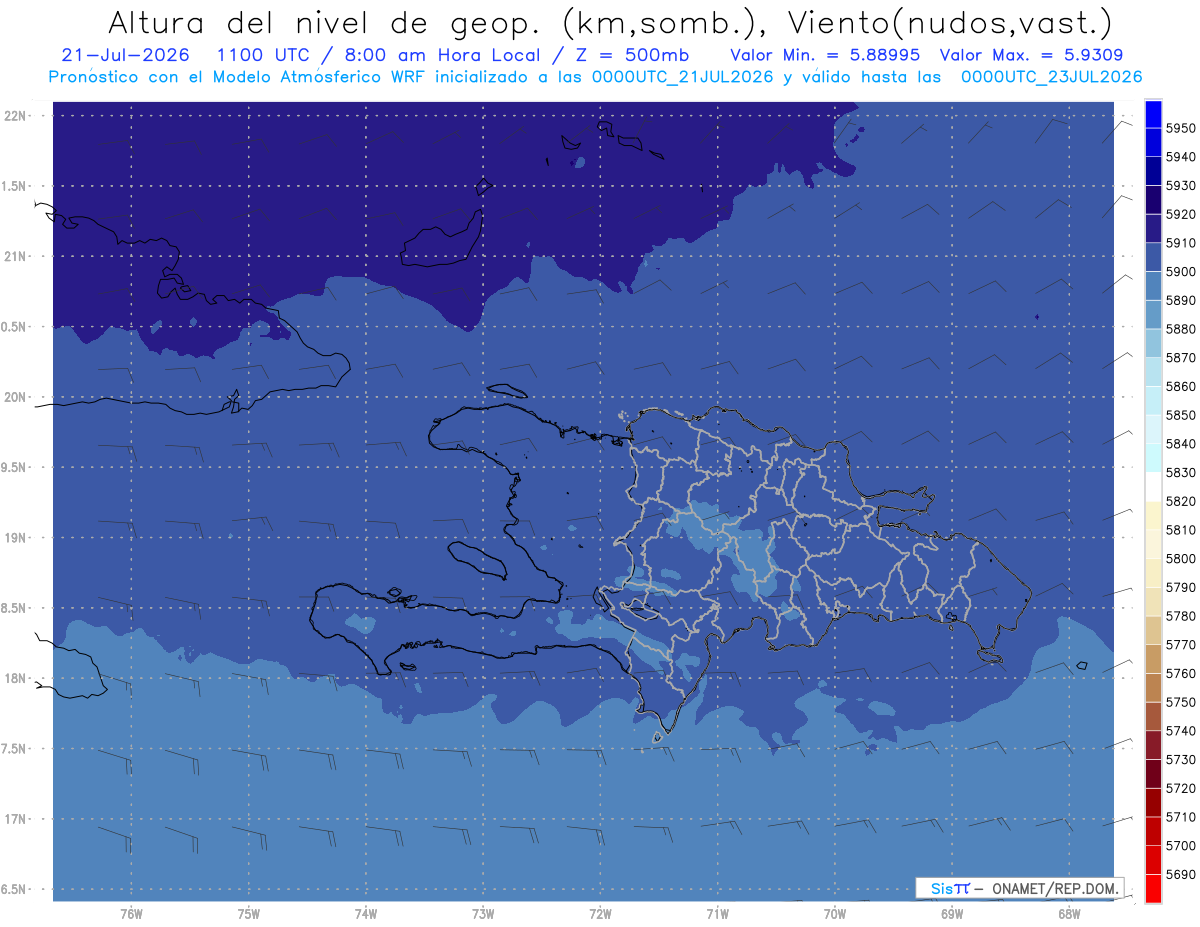This screenshot has height=927, width=1200.
Task: Pick the colorbar swatch between 5890 and 5900
Action: 1152,286
